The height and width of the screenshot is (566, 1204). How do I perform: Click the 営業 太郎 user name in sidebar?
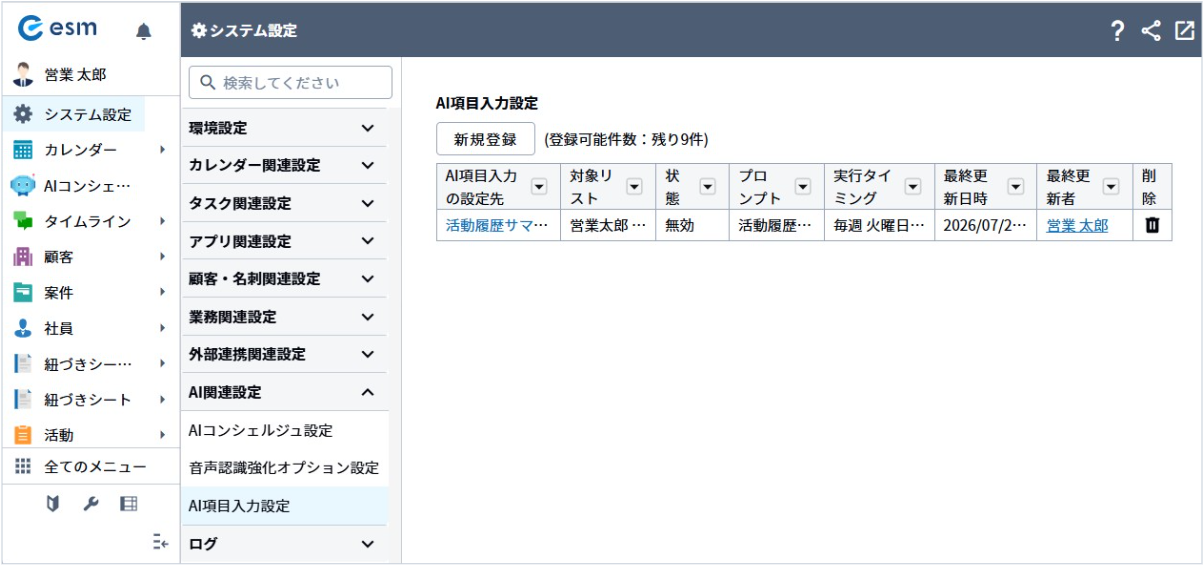click(75, 75)
